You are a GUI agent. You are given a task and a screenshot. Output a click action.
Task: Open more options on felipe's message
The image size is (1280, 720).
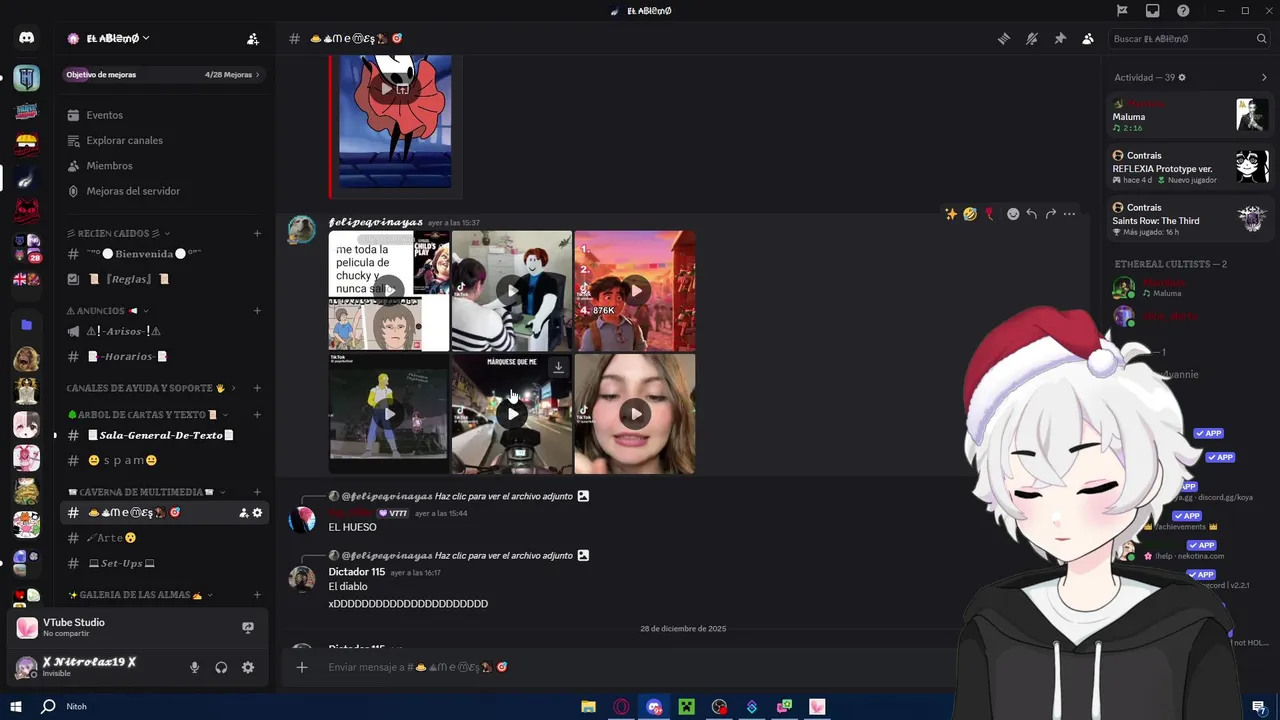(1070, 214)
